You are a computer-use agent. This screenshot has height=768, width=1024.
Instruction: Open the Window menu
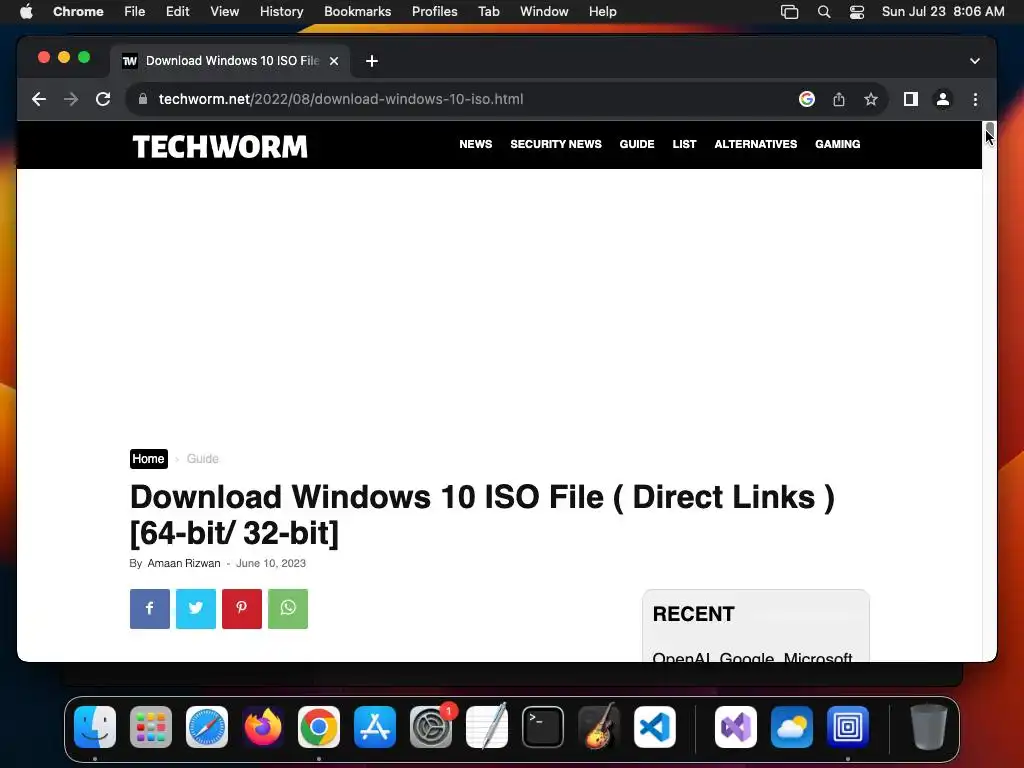pyautogui.click(x=544, y=11)
